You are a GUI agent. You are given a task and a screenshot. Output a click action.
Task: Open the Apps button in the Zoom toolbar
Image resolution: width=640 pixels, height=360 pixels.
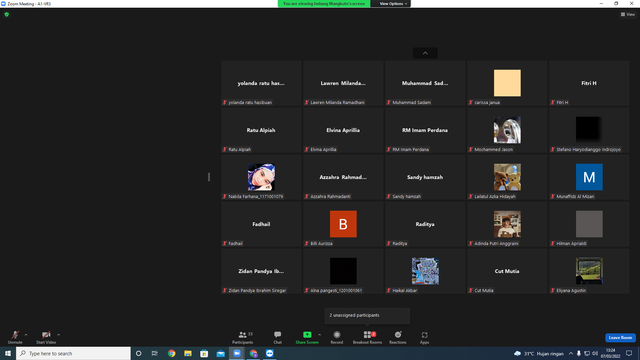pos(424,337)
